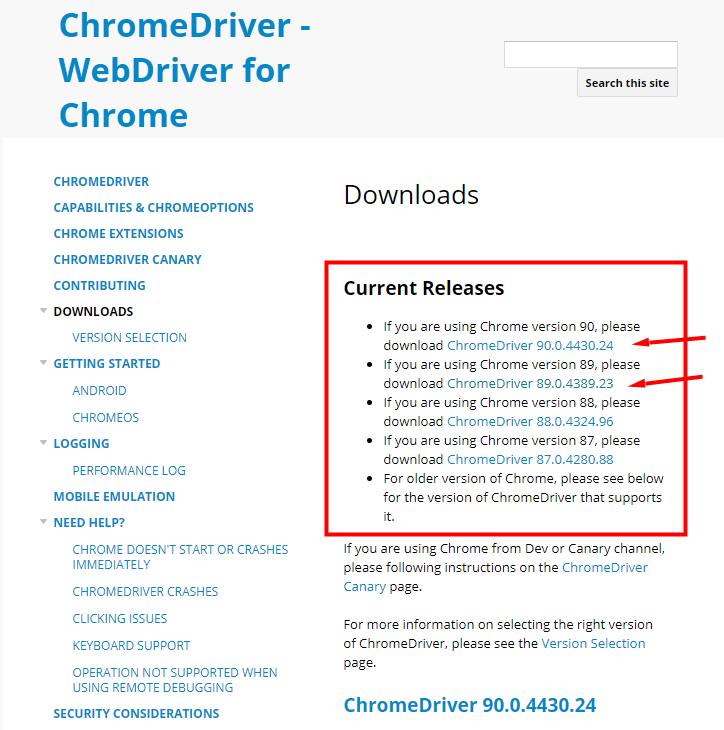The width and height of the screenshot is (724, 730).
Task: Click the Search this site button
Action: [x=627, y=83]
